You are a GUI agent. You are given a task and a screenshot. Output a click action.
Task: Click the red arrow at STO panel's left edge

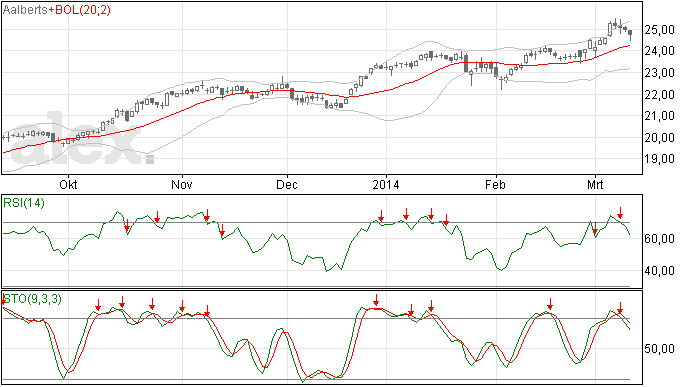pos(3,300)
